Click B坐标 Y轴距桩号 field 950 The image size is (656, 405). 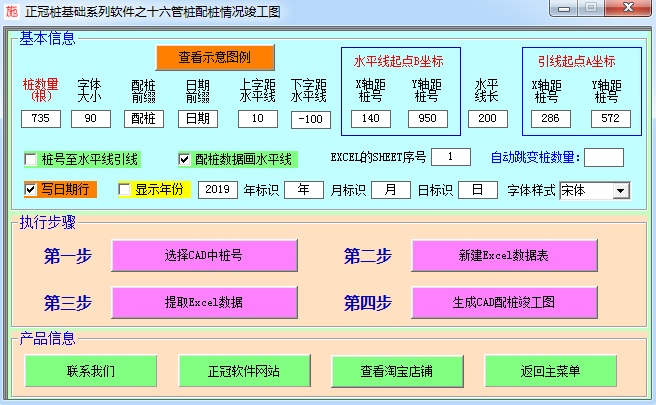click(x=428, y=119)
